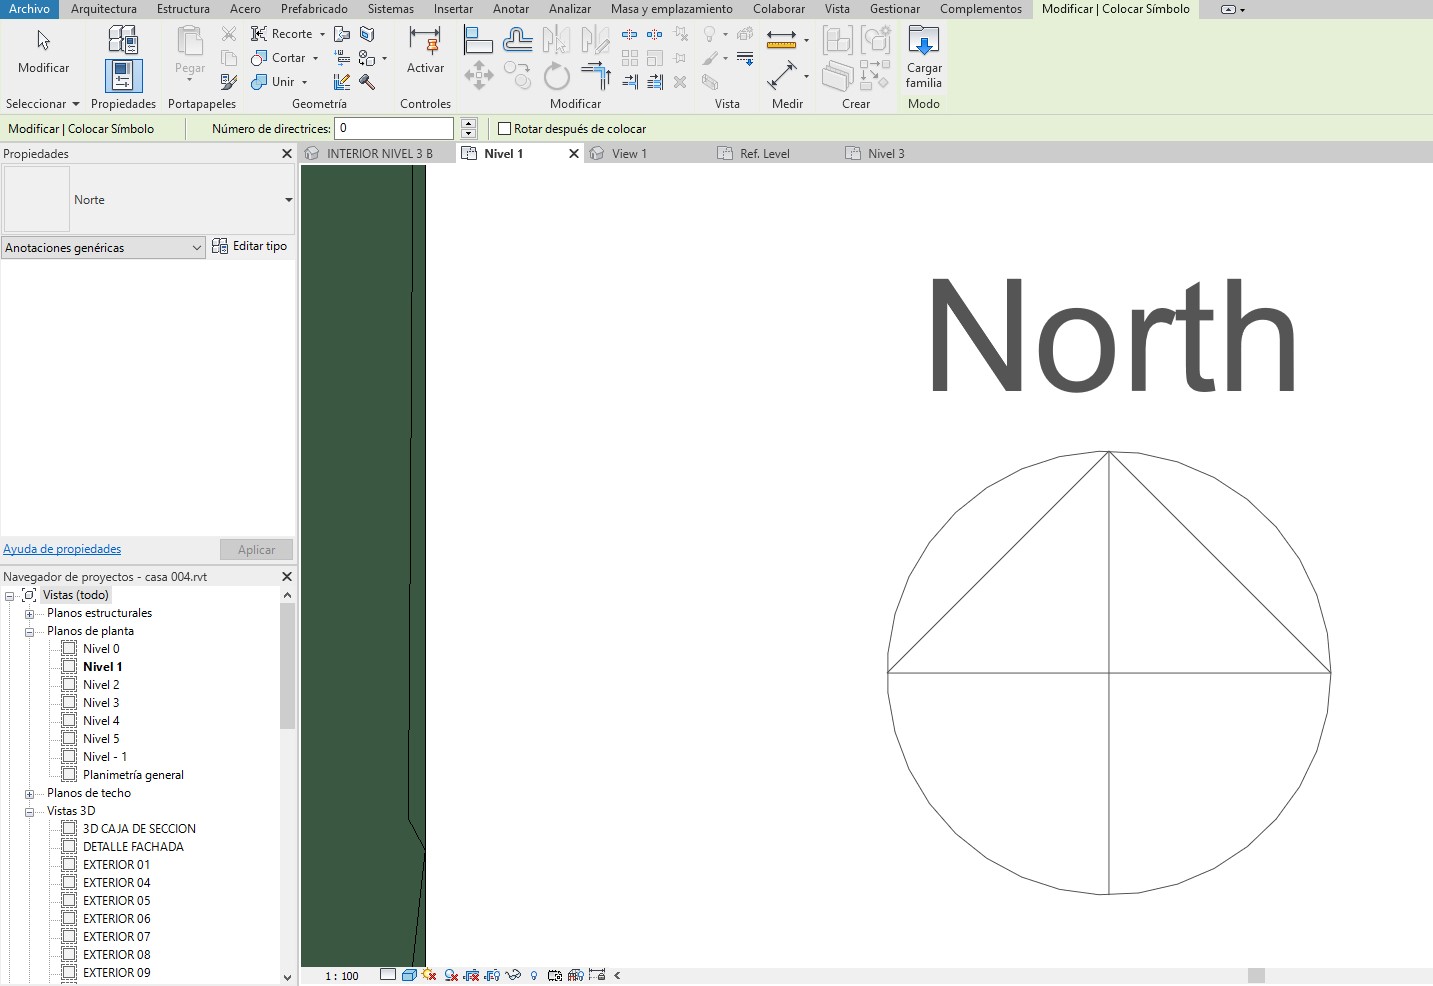Open the Norte type selector dropdown
This screenshot has height=986, width=1433.
(288, 200)
